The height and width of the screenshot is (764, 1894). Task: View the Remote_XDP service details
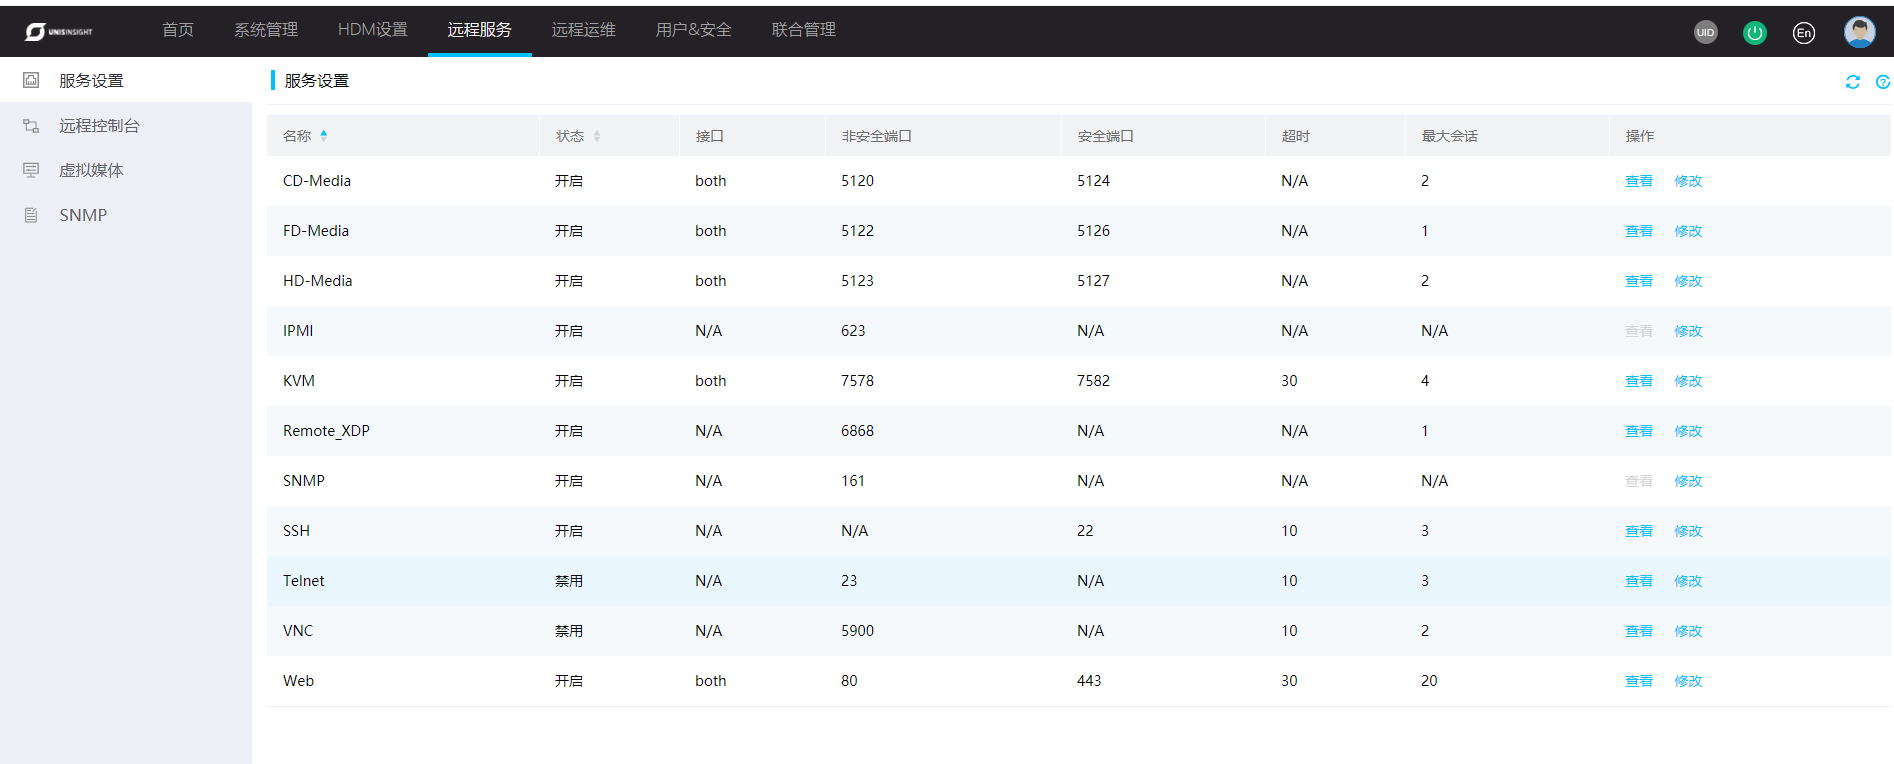coord(1638,431)
